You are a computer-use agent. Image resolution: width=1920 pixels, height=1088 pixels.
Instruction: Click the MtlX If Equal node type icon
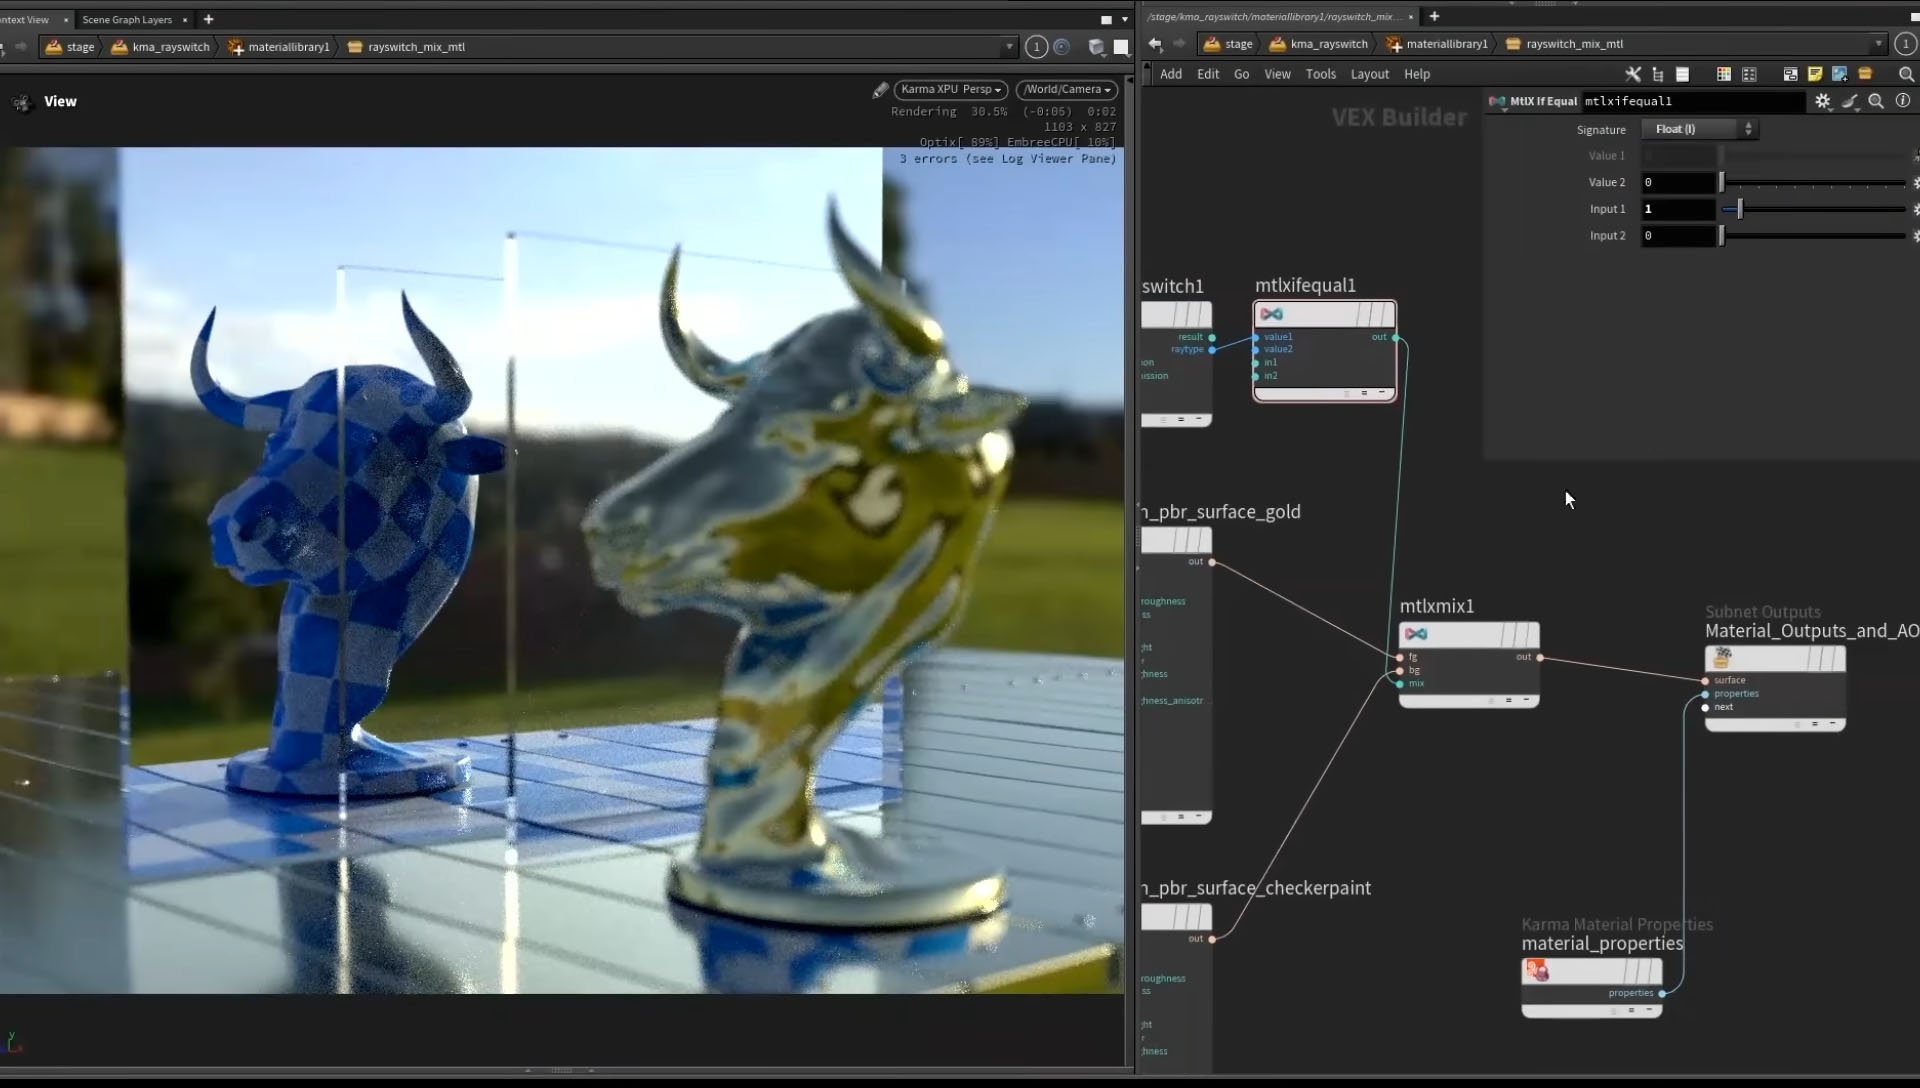coord(1497,101)
